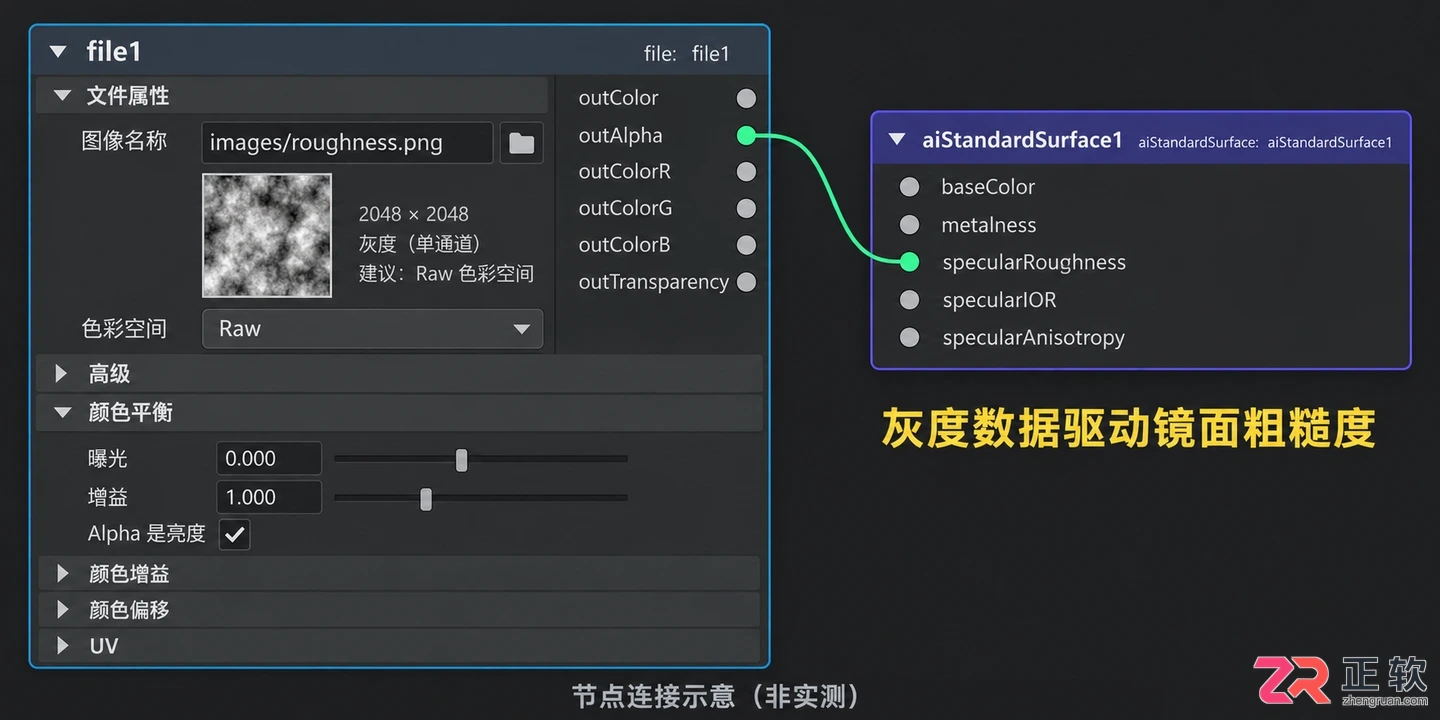Click the baseColor input port
Screen dimensions: 1440x720
click(909, 187)
